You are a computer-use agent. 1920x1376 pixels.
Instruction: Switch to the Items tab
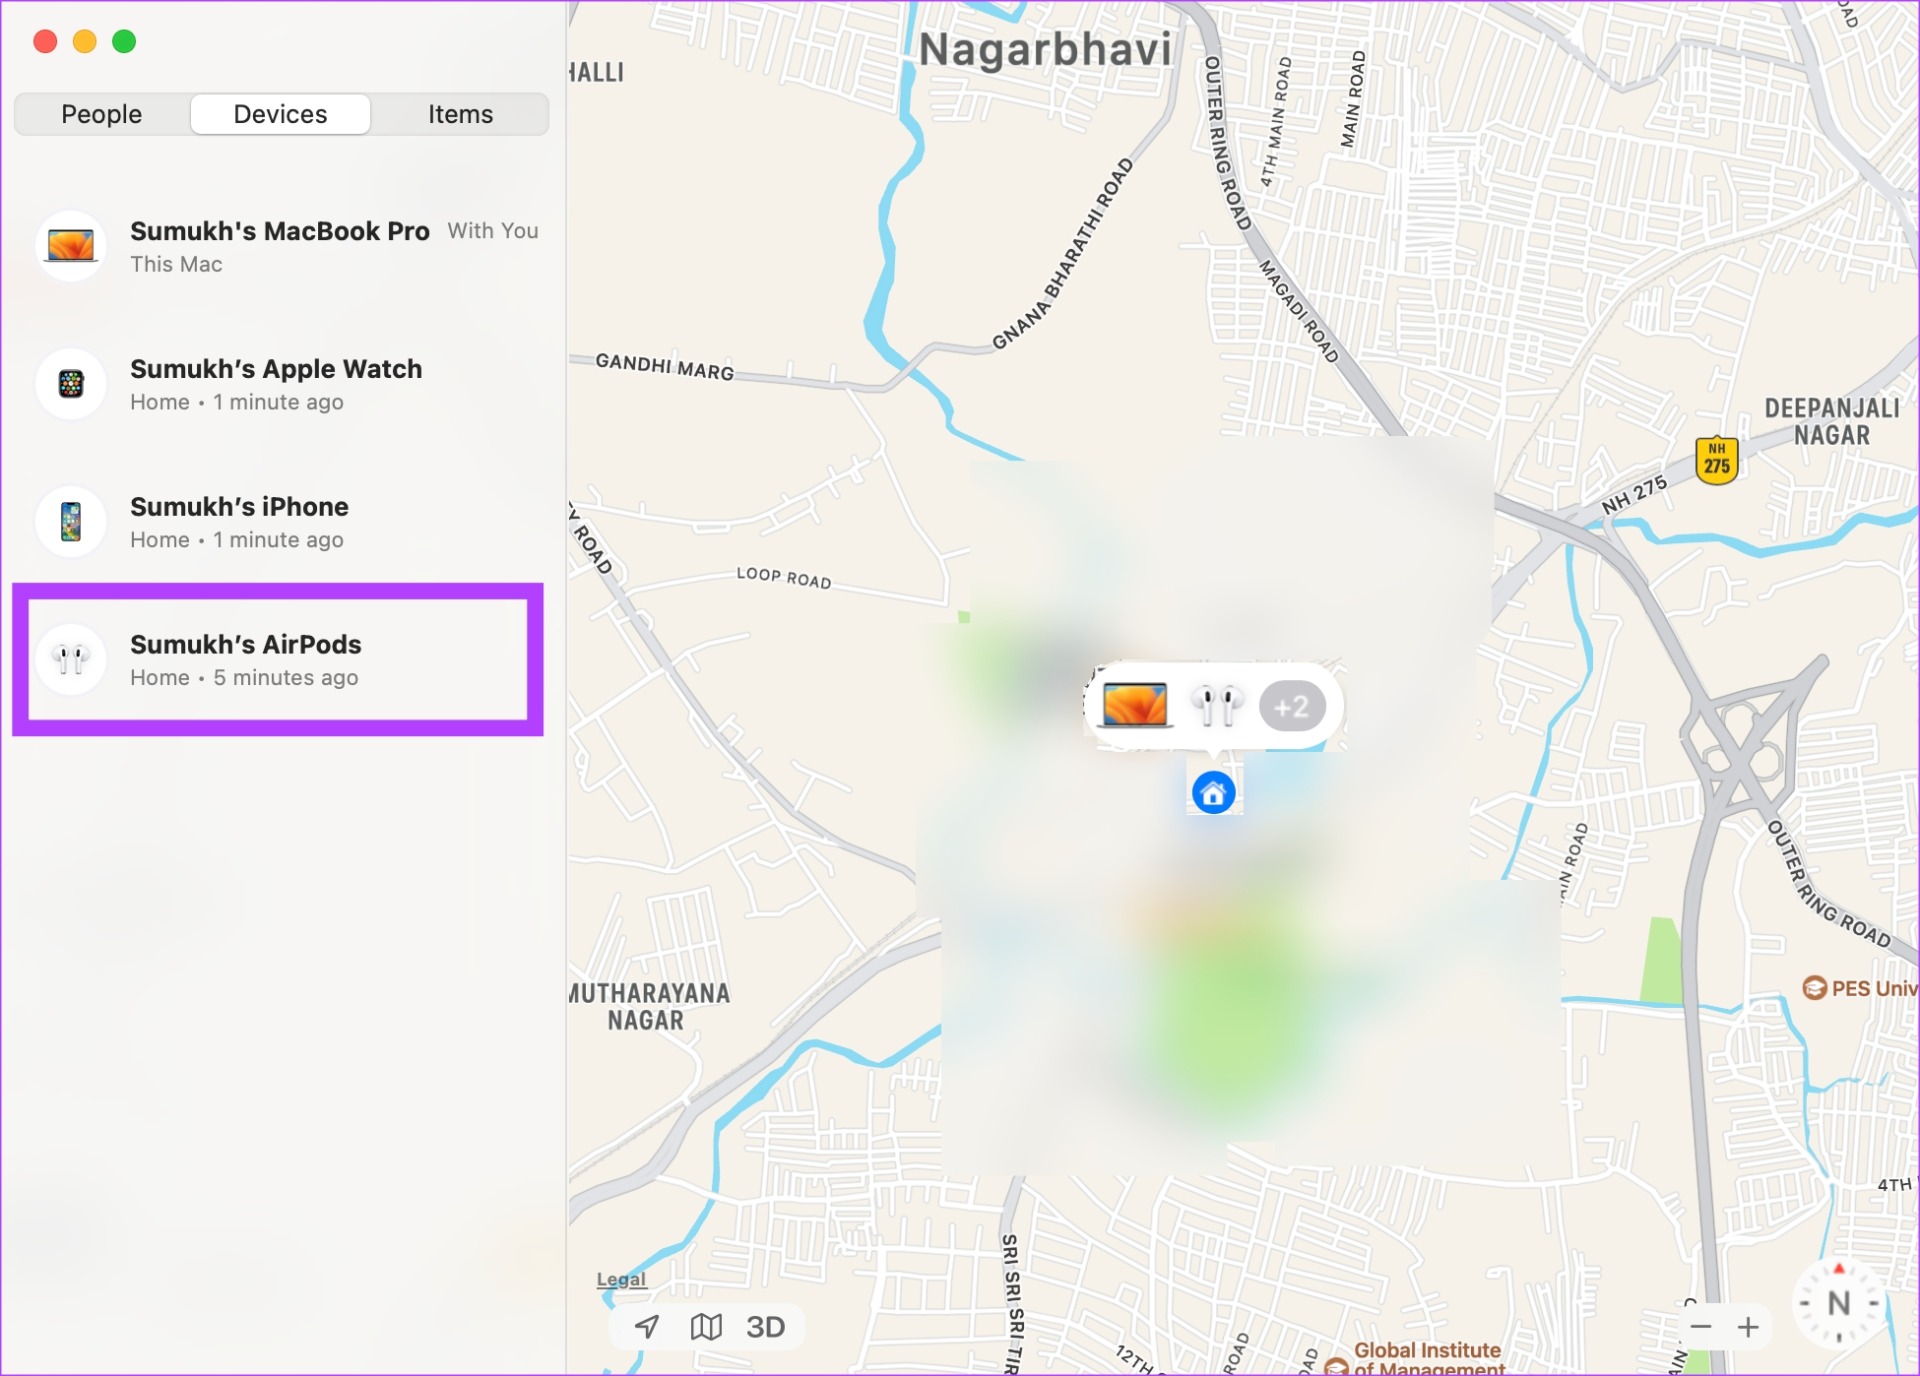pyautogui.click(x=460, y=114)
